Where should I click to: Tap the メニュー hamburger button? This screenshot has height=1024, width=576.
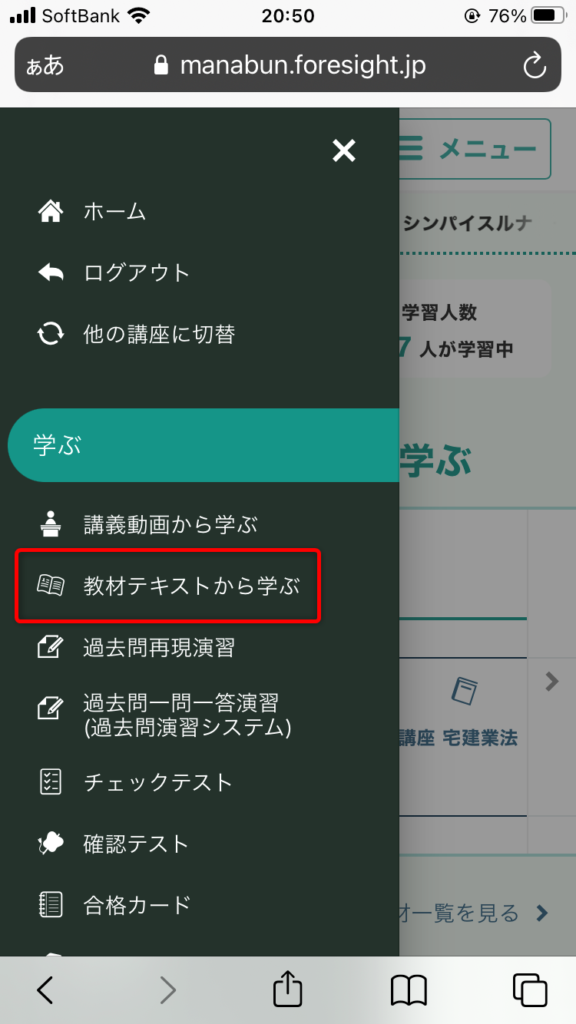(474, 149)
